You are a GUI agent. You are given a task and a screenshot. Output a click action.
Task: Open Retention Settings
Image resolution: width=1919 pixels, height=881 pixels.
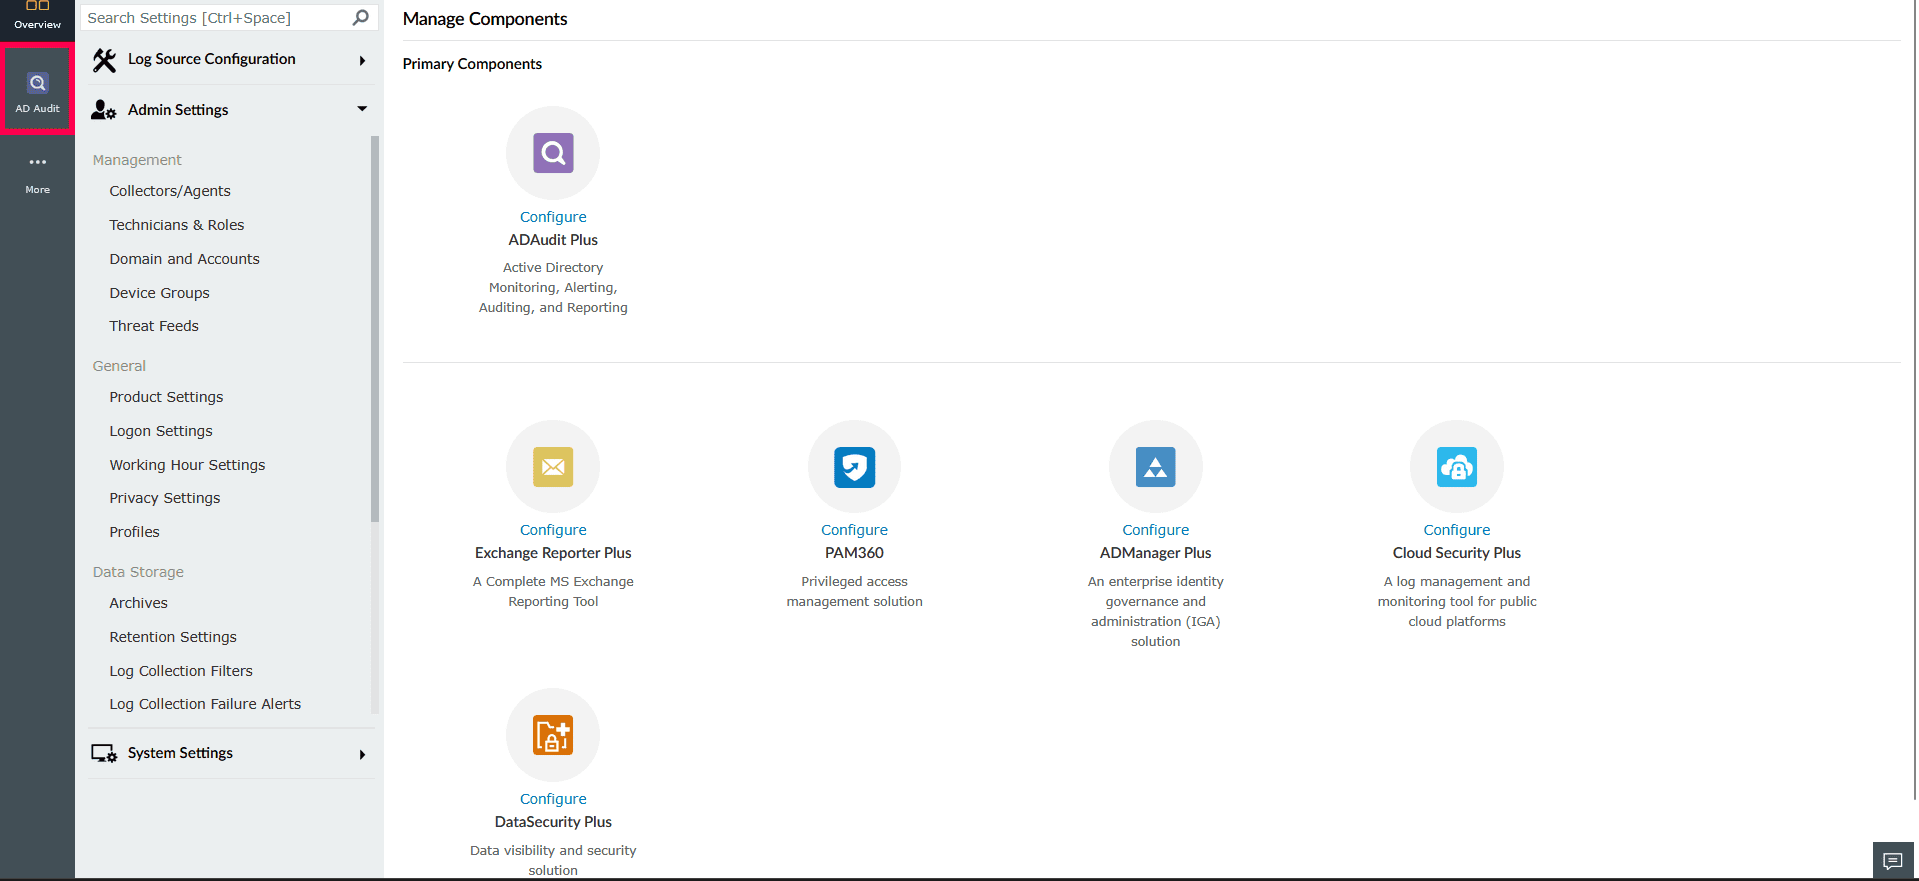click(x=173, y=637)
